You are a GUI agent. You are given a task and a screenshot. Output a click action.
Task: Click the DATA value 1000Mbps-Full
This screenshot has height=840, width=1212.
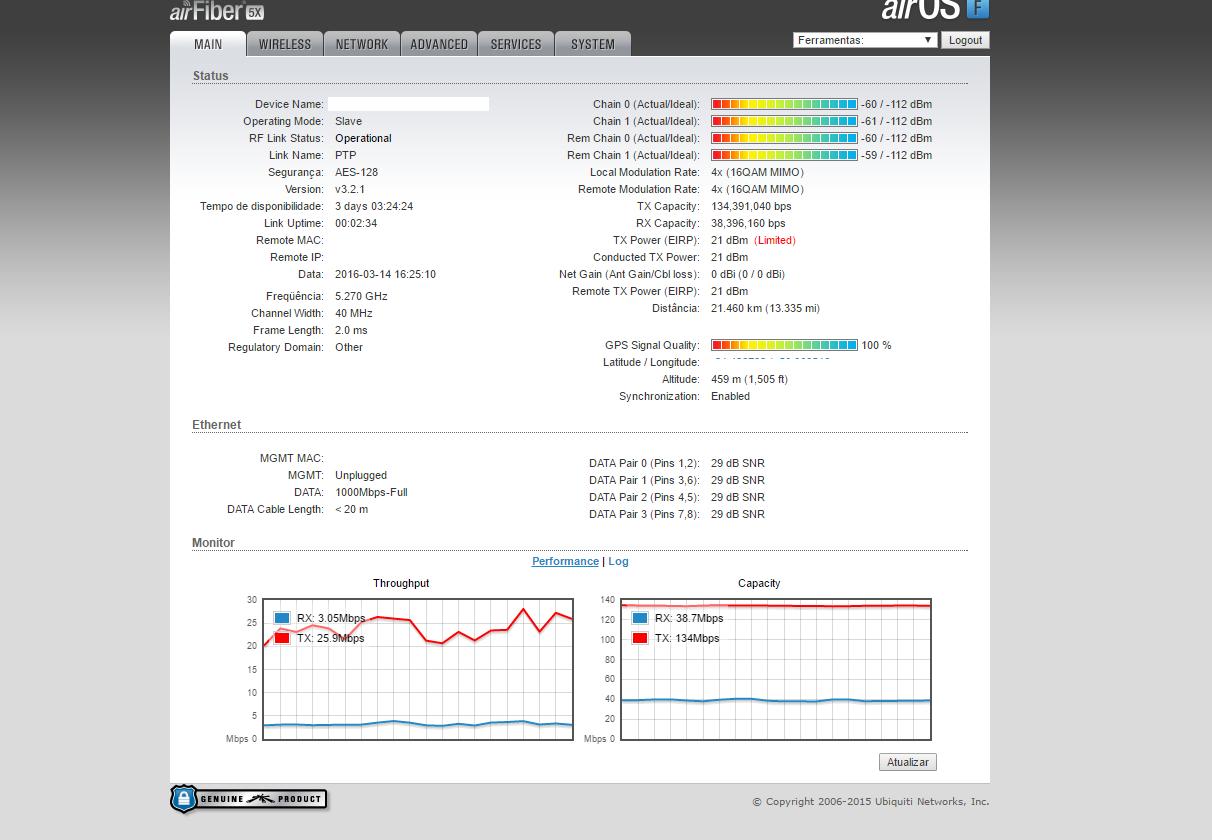point(371,492)
